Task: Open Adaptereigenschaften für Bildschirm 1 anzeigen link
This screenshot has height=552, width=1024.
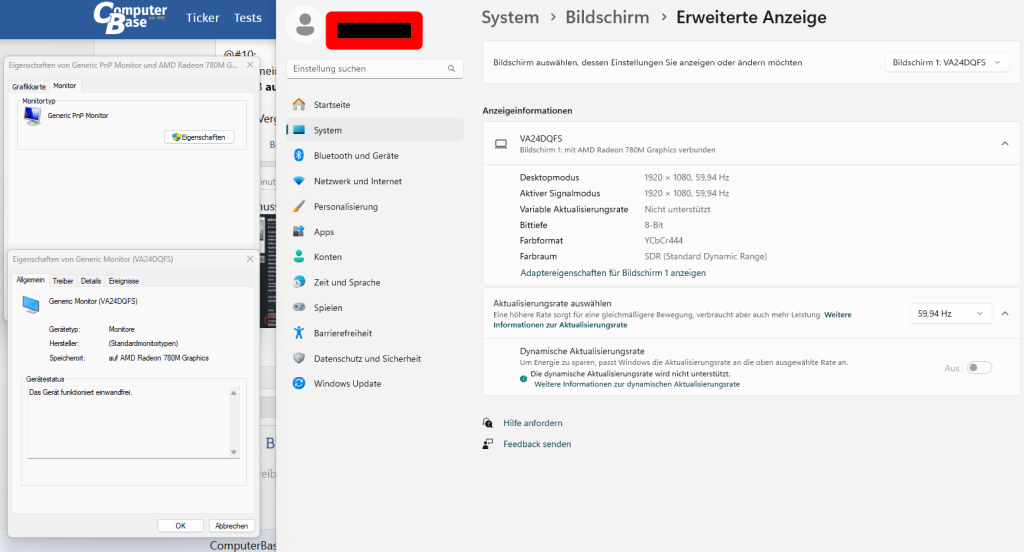Action: (x=613, y=273)
